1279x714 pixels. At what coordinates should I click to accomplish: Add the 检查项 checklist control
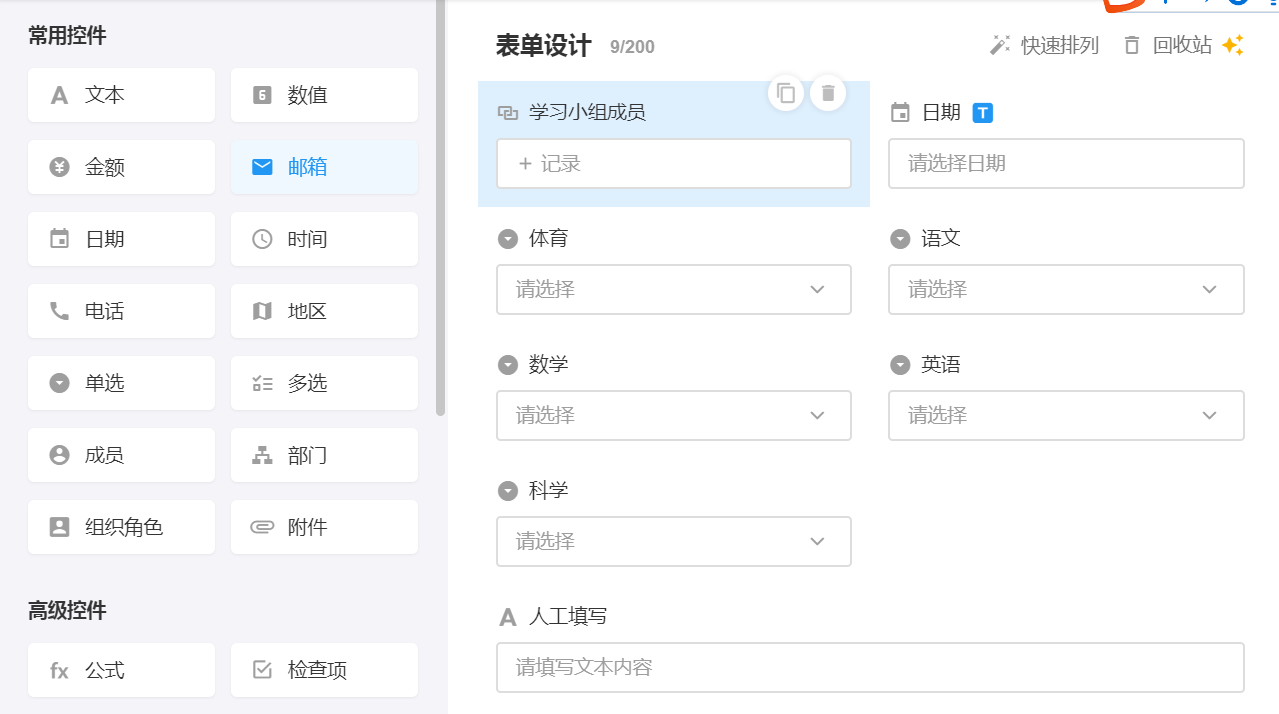click(324, 670)
